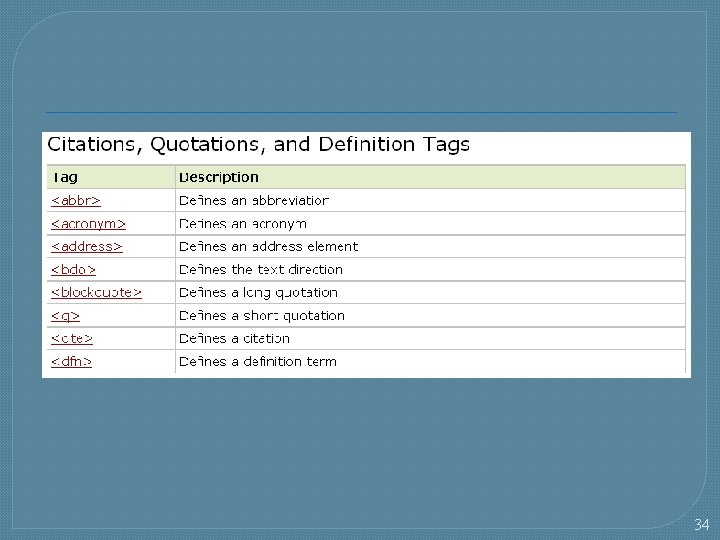Click the Tag column header
Screen dimensions: 720x540
(x=64, y=177)
